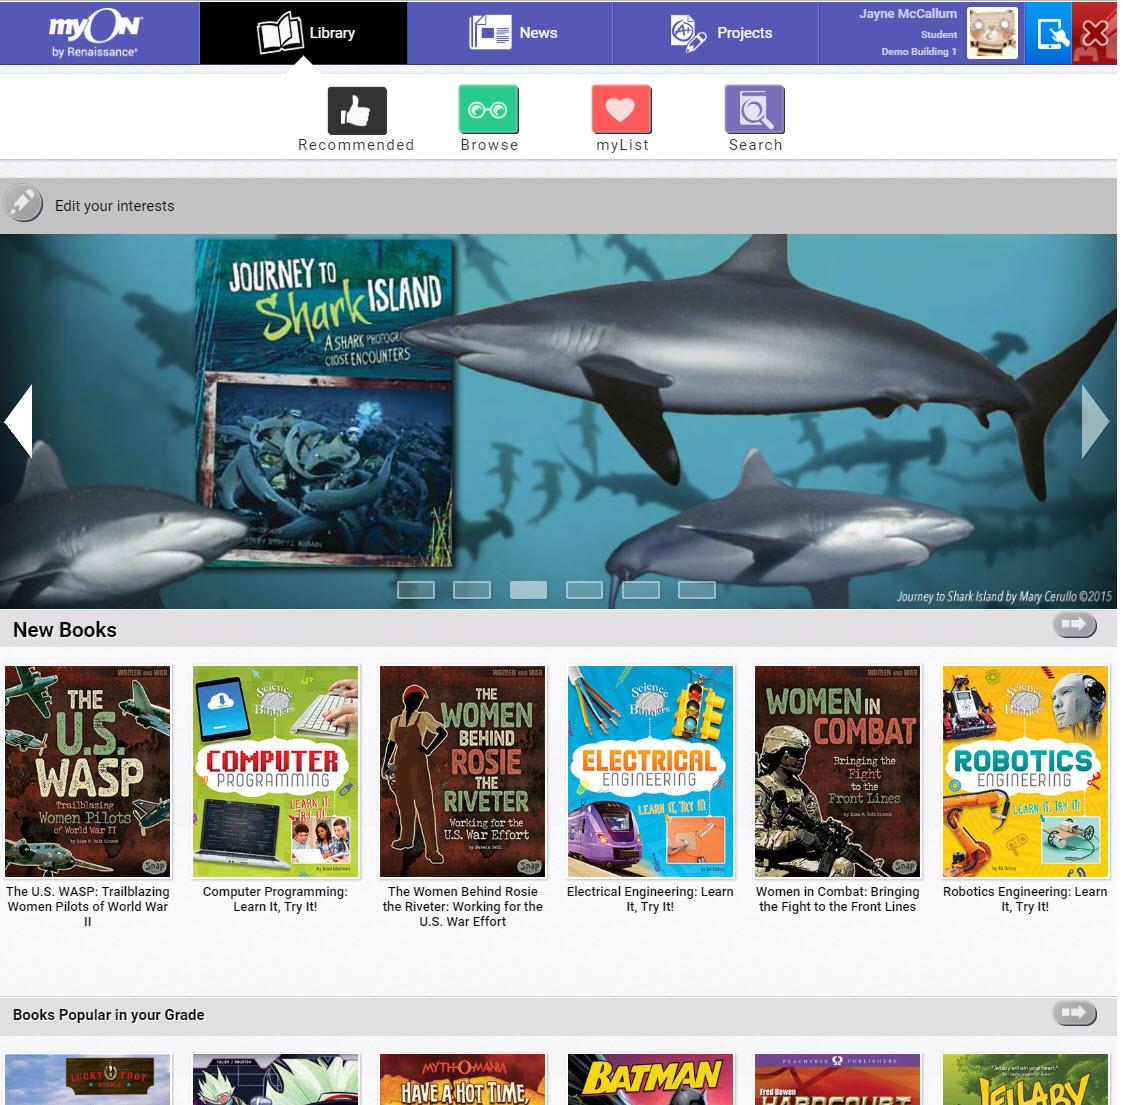Open Jayne McCallum user name
The image size is (1123, 1105).
(x=907, y=14)
